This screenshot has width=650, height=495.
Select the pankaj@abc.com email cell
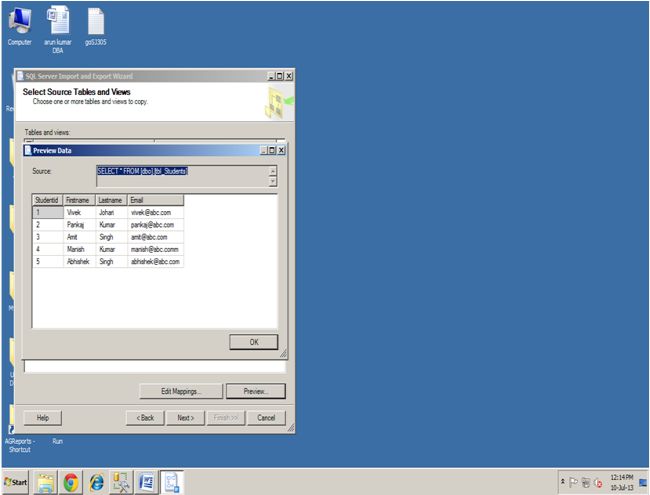click(x=155, y=225)
